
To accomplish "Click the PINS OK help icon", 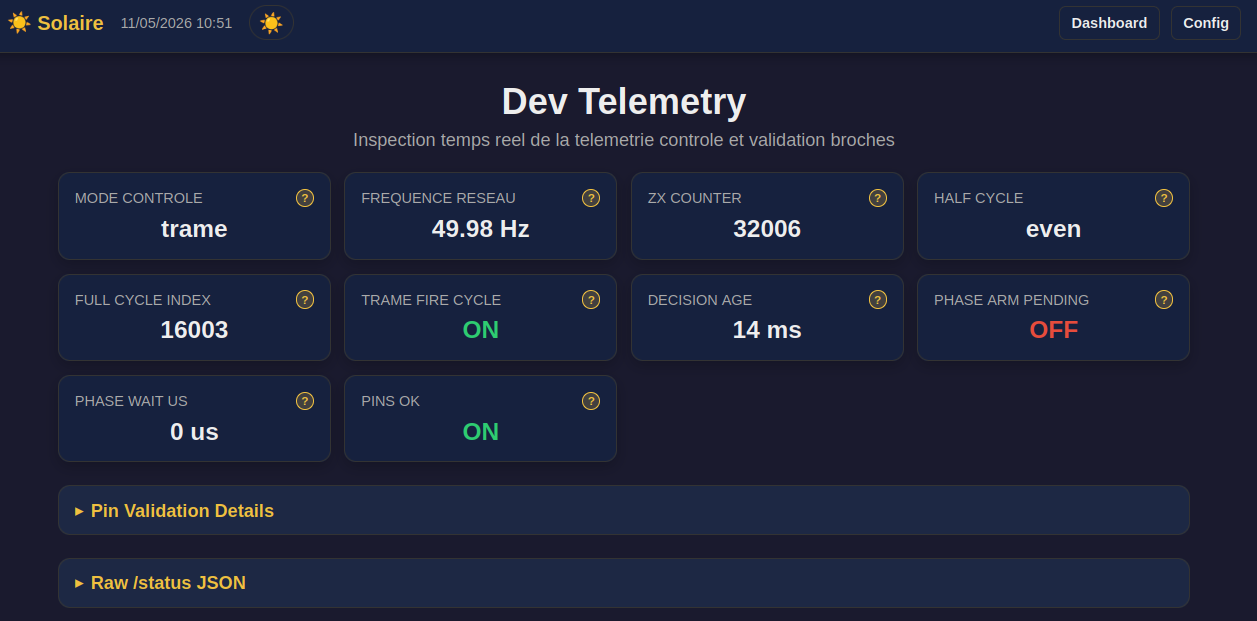I will (x=591, y=401).
